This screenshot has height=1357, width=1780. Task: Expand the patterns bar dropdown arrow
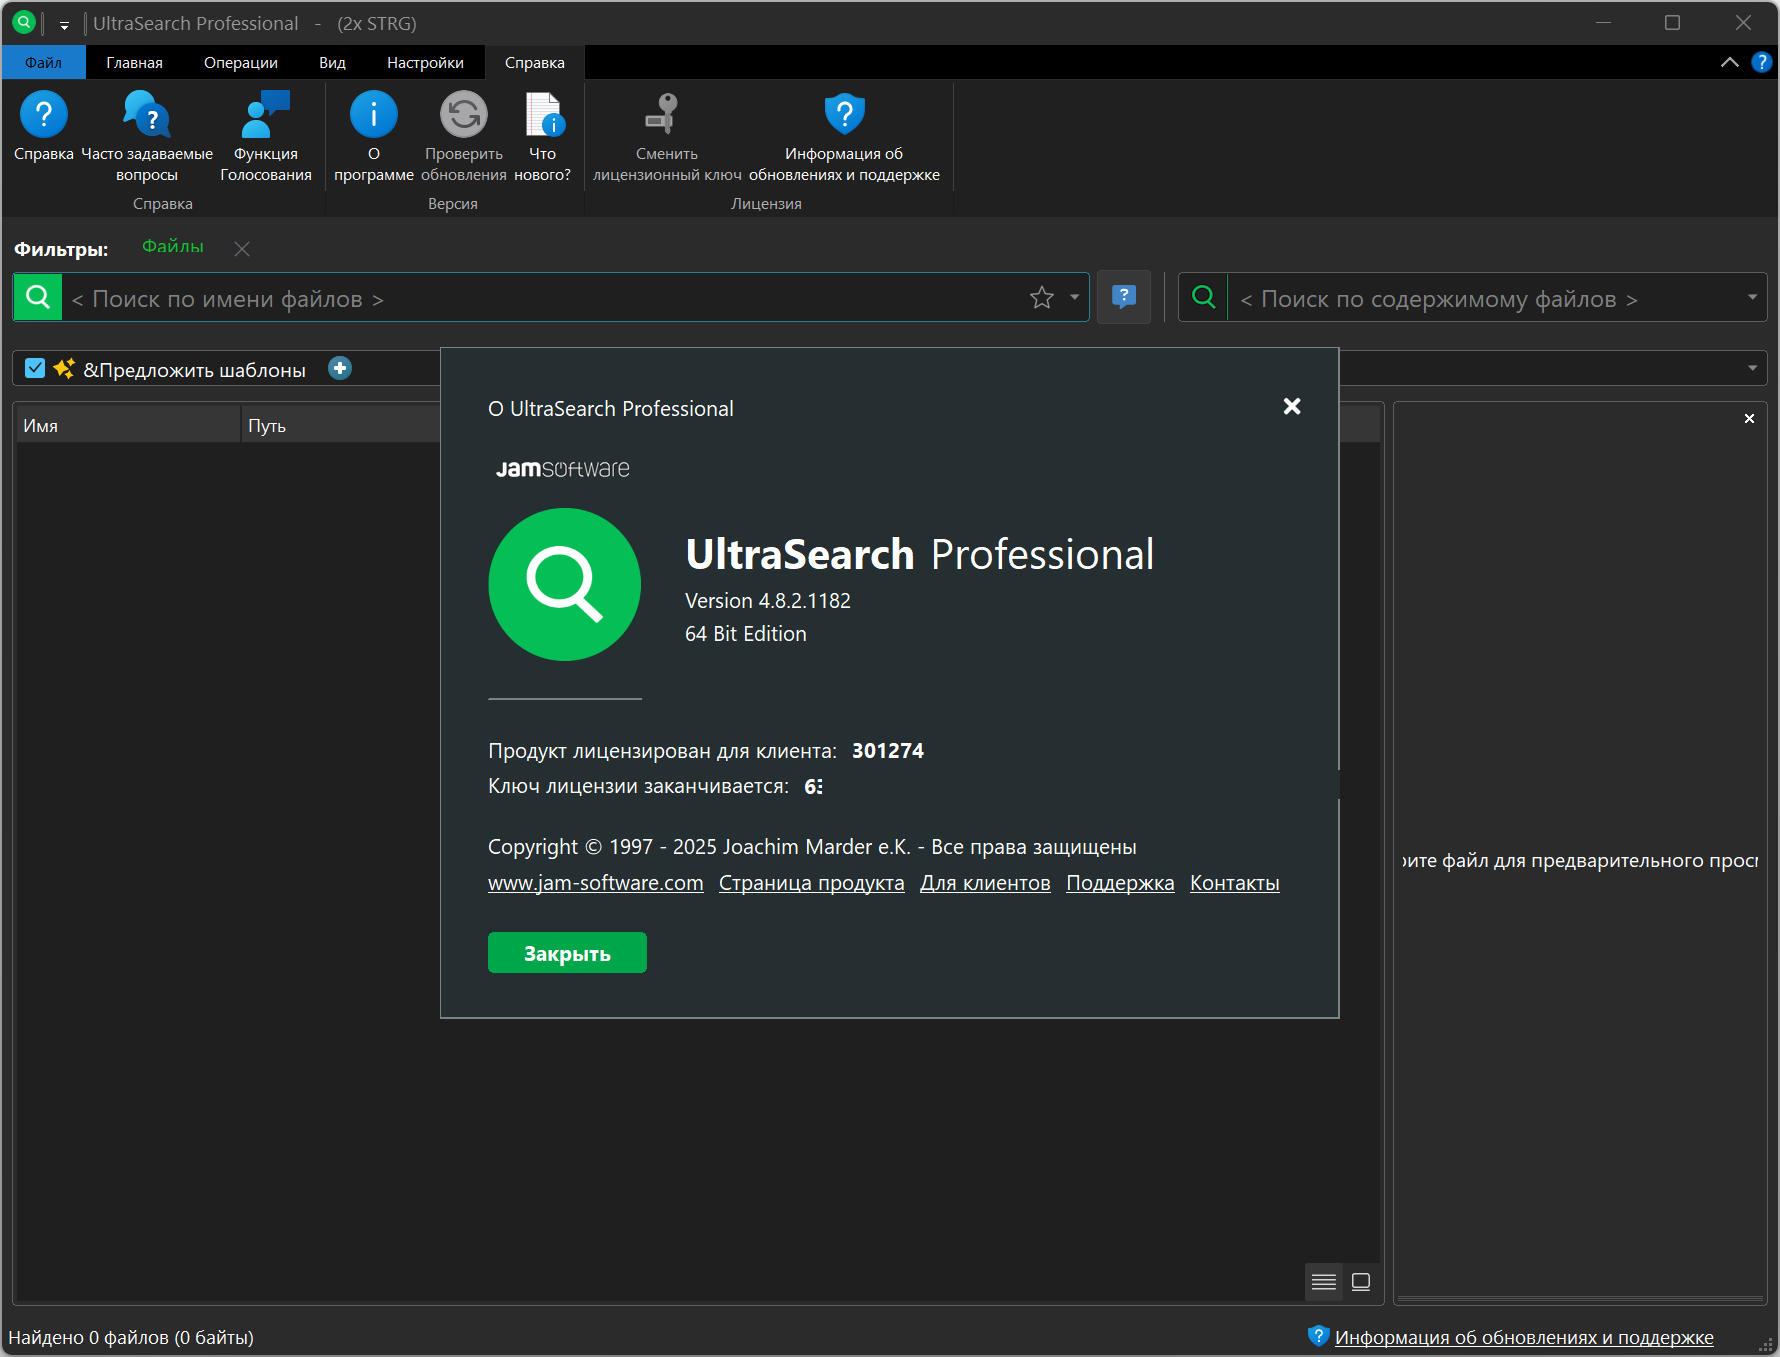tap(1752, 368)
